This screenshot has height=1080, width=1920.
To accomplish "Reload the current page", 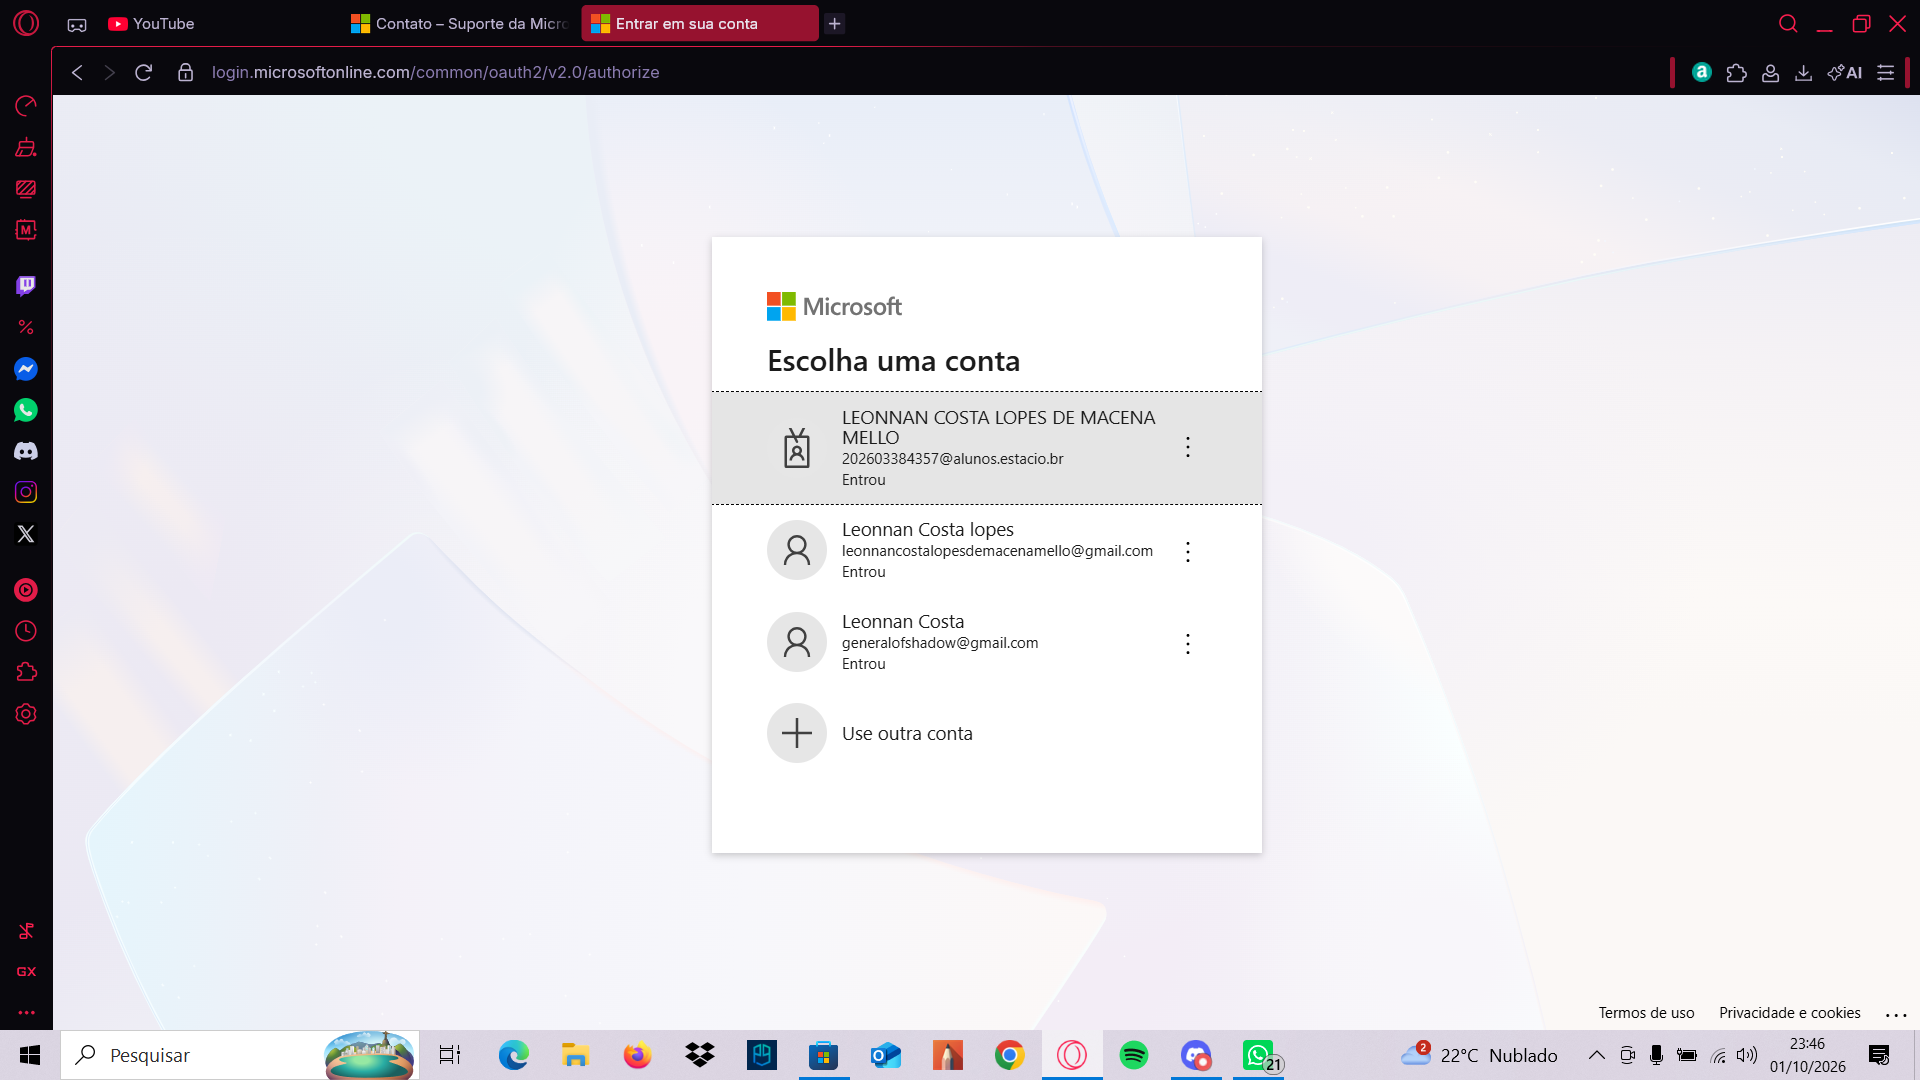I will tap(143, 72).
